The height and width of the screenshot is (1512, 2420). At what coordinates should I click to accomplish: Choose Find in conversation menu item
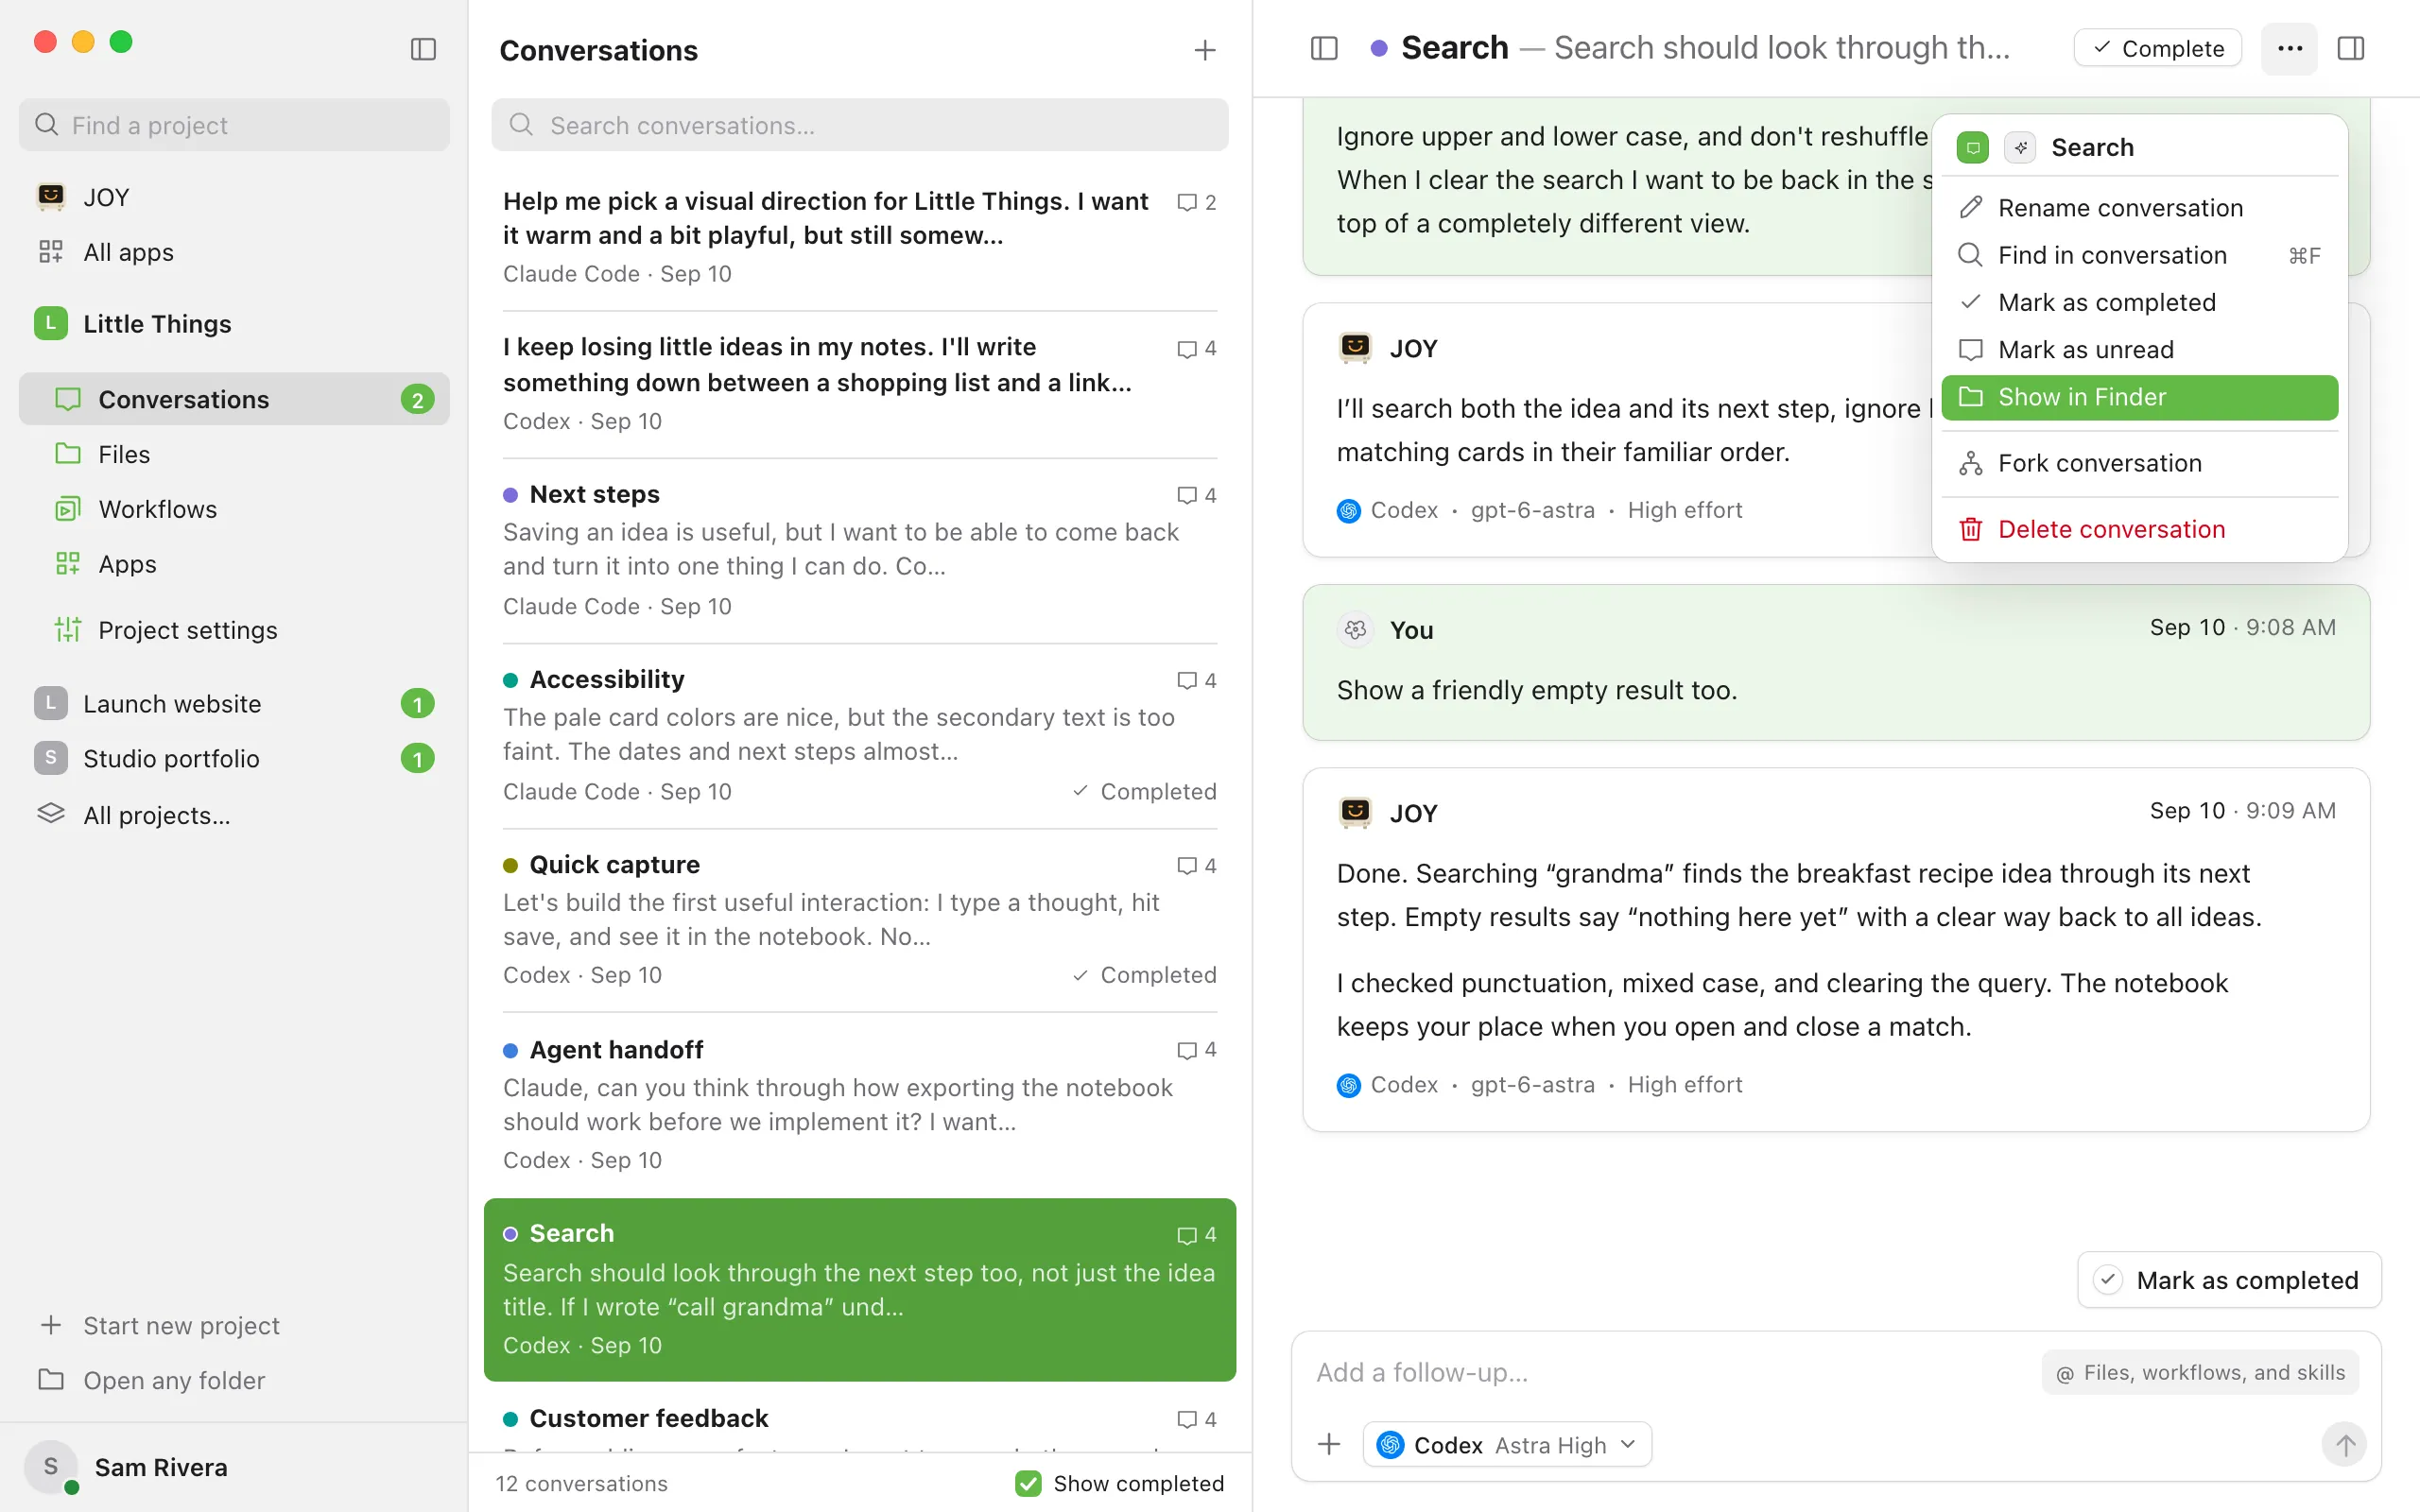(x=2139, y=255)
